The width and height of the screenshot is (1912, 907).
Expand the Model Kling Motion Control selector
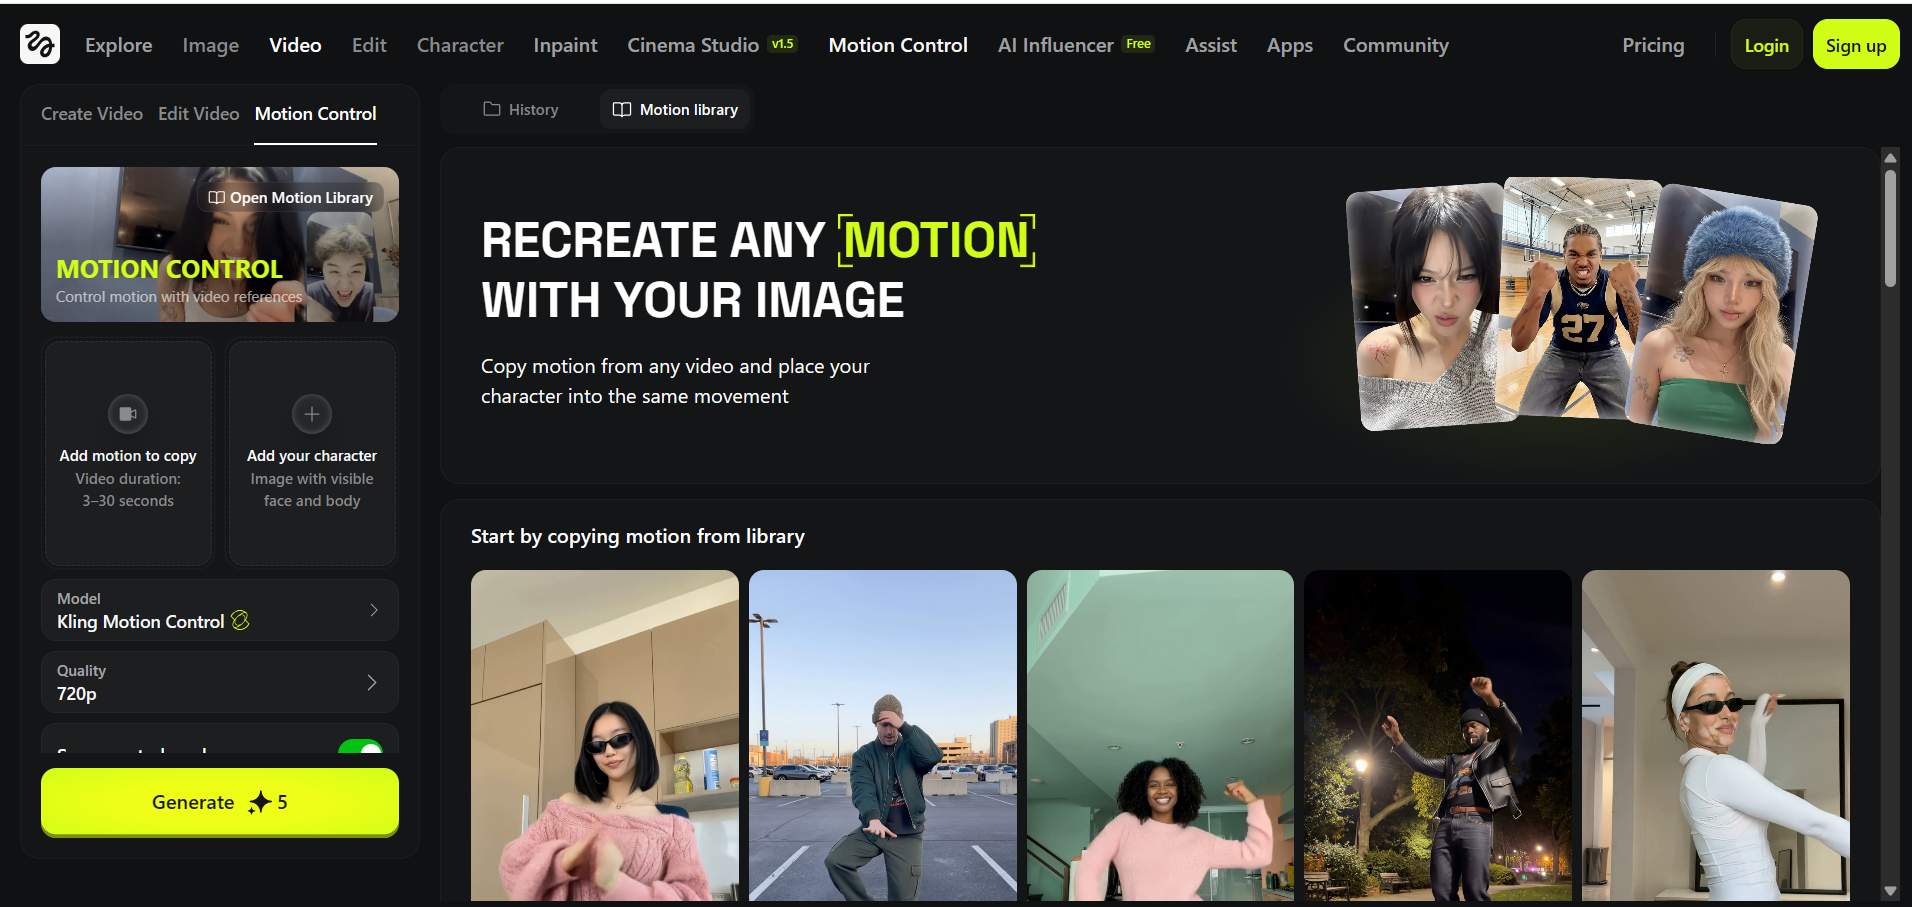click(220, 610)
